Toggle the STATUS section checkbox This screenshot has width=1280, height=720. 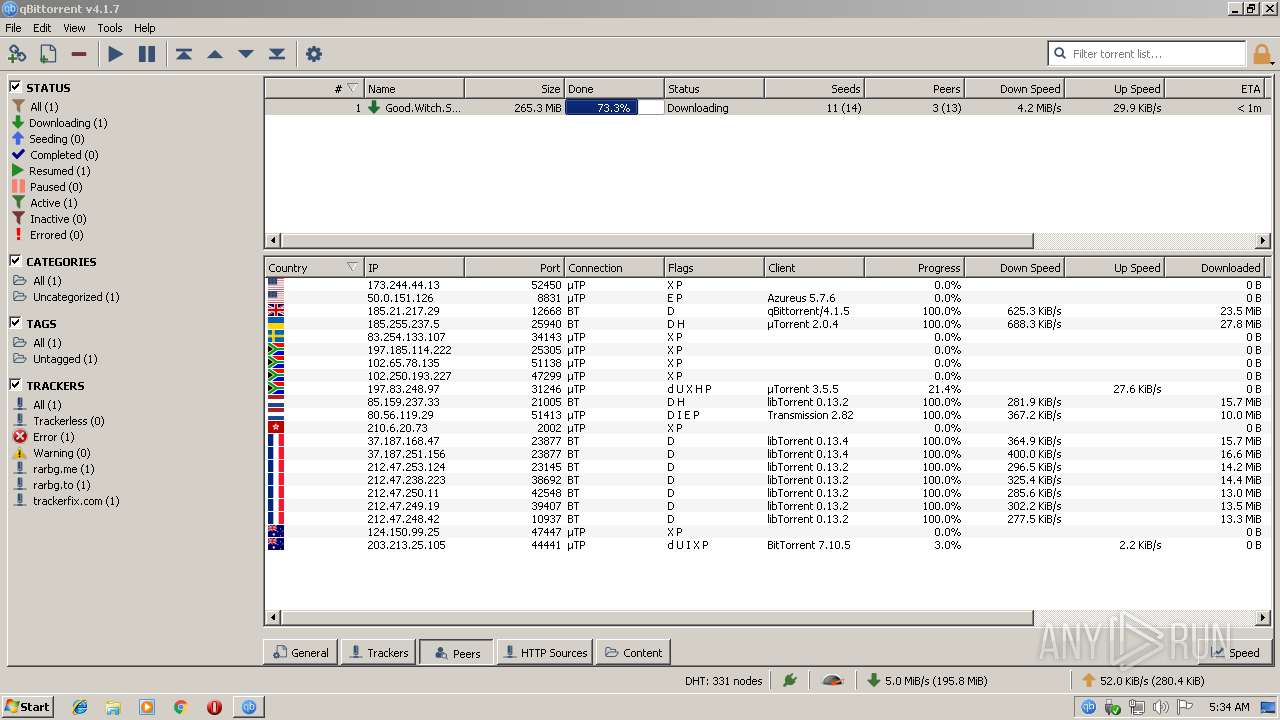click(16, 87)
